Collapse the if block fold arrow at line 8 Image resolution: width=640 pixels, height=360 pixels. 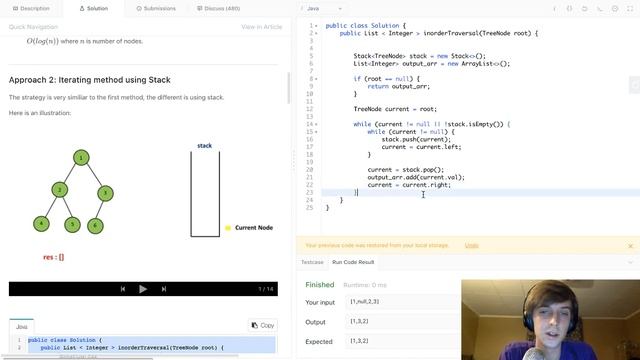pyautogui.click(x=316, y=79)
